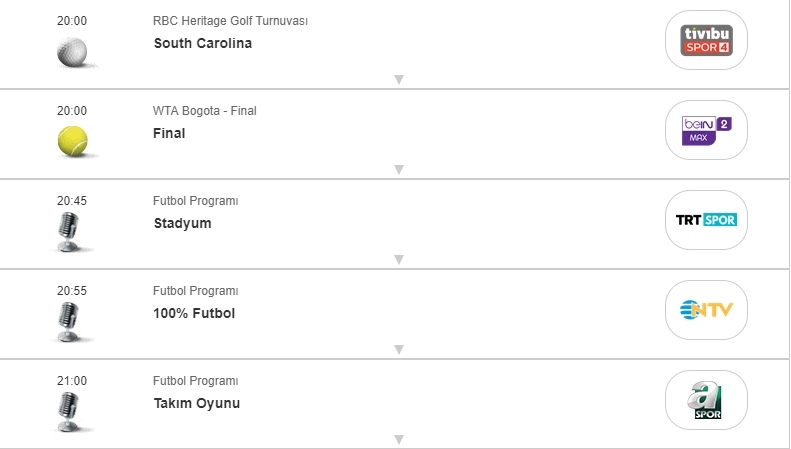Image resolution: width=791 pixels, height=449 pixels.
Task: Open the A Spor channel logo
Action: click(x=706, y=400)
